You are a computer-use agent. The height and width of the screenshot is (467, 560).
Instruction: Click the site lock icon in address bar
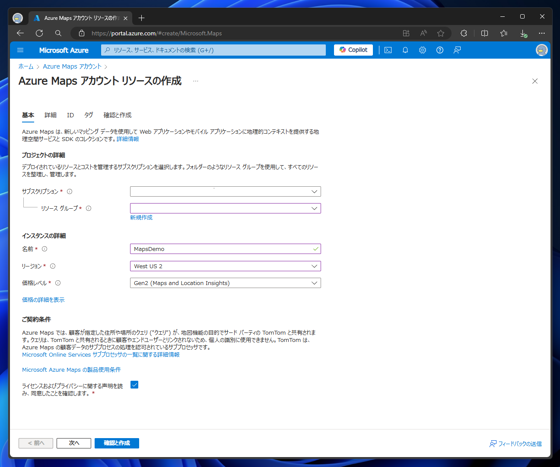click(82, 33)
